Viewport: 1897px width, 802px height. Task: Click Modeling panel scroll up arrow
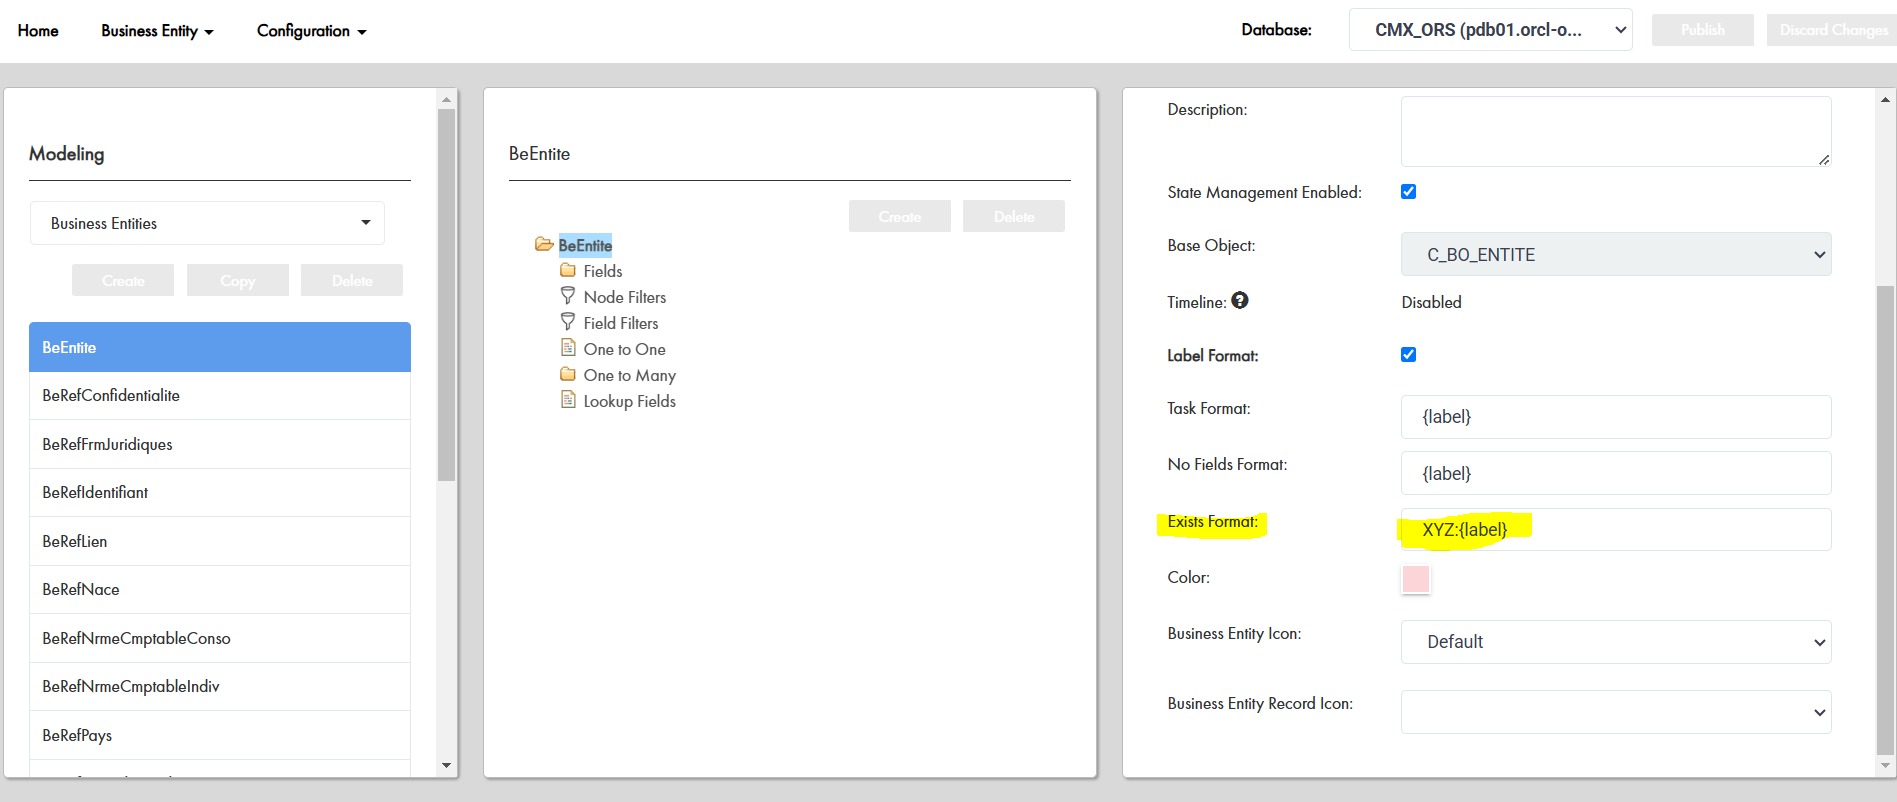(446, 99)
